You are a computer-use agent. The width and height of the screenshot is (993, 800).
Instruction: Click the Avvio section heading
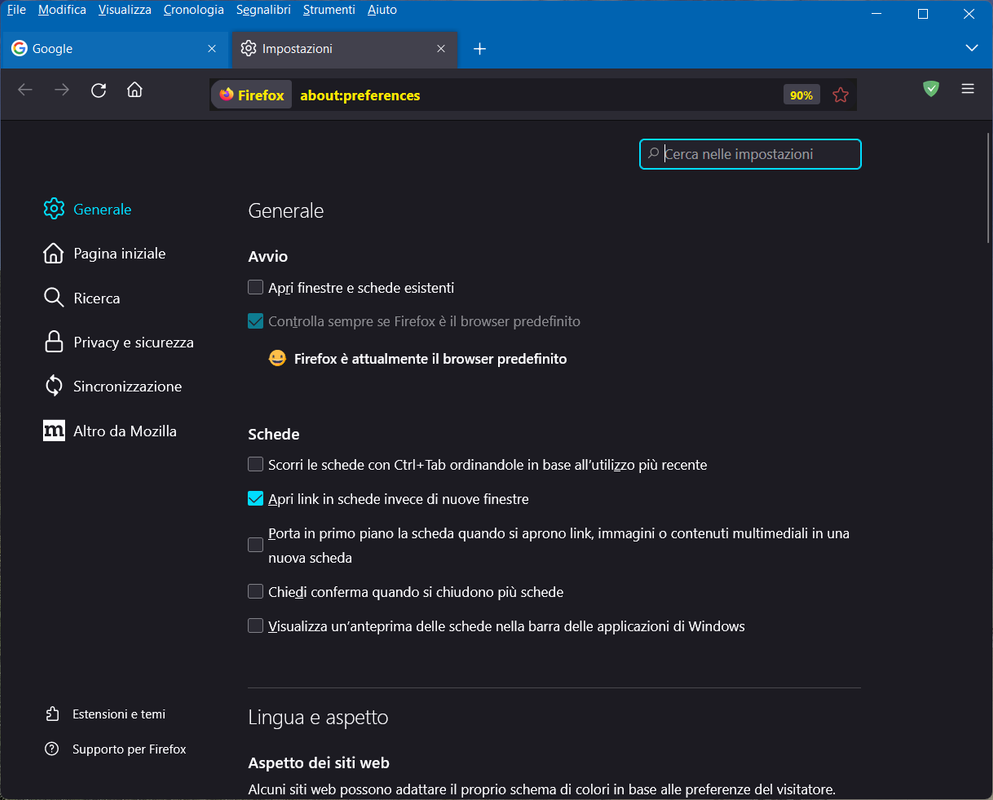[268, 256]
